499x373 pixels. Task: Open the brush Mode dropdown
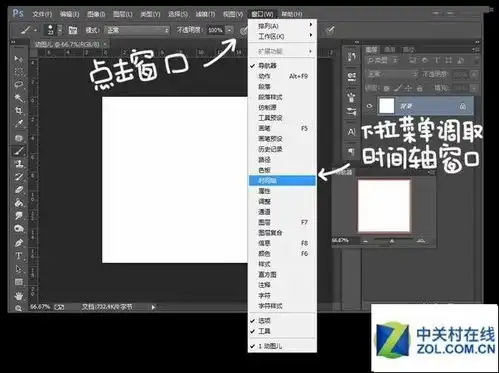click(x=137, y=30)
